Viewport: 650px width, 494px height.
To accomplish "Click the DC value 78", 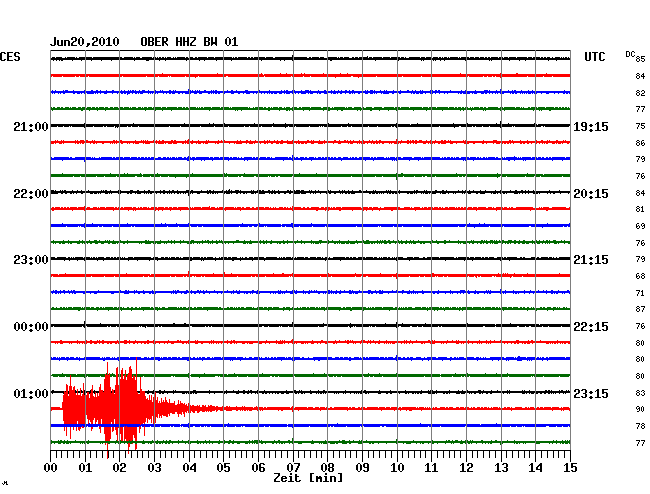I will pyautogui.click(x=640, y=426).
